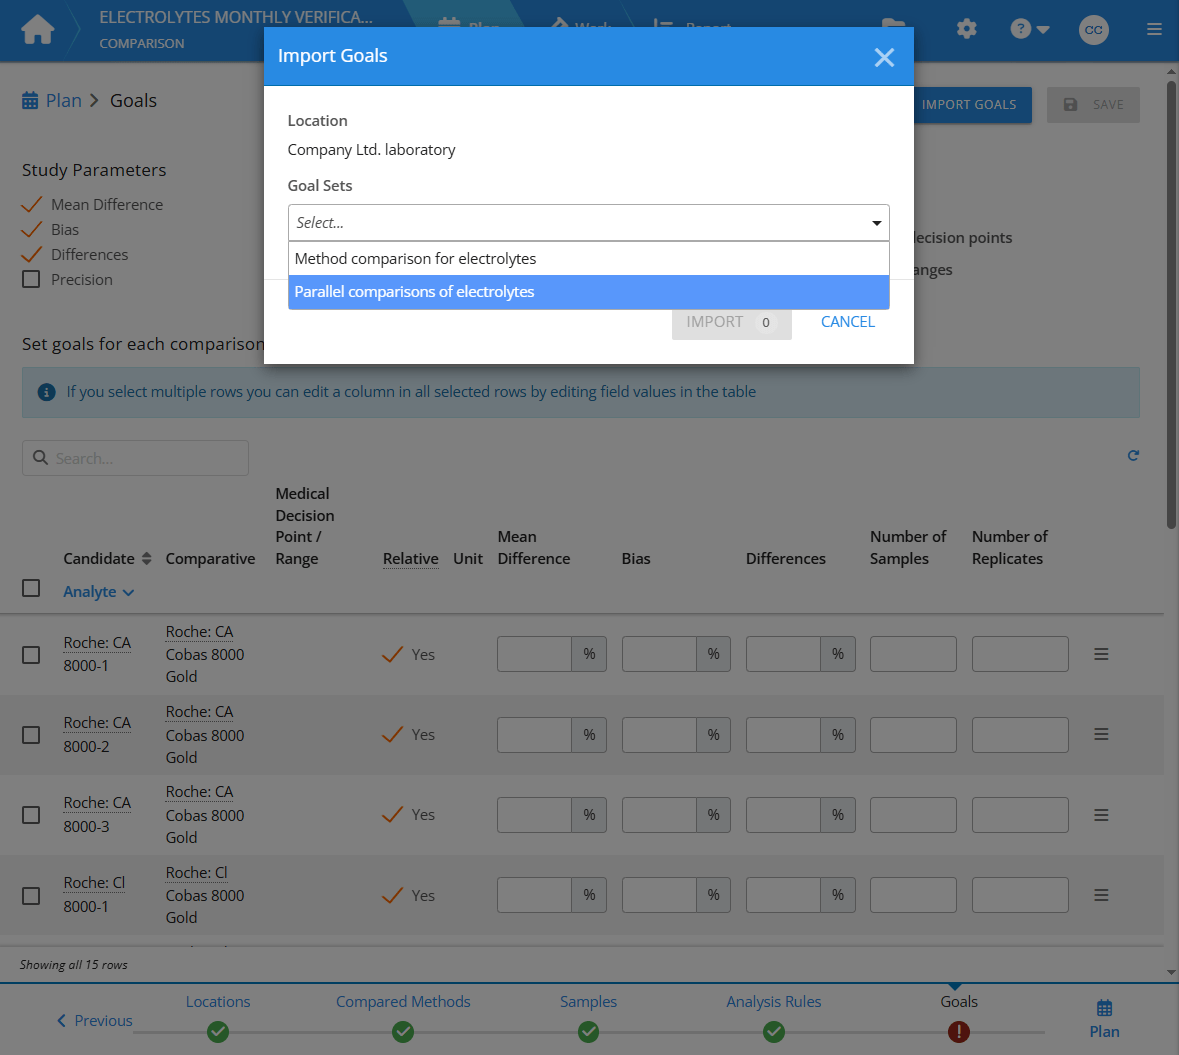This screenshot has width=1179, height=1055.
Task: Open the help question mark menu
Action: tap(1029, 29)
